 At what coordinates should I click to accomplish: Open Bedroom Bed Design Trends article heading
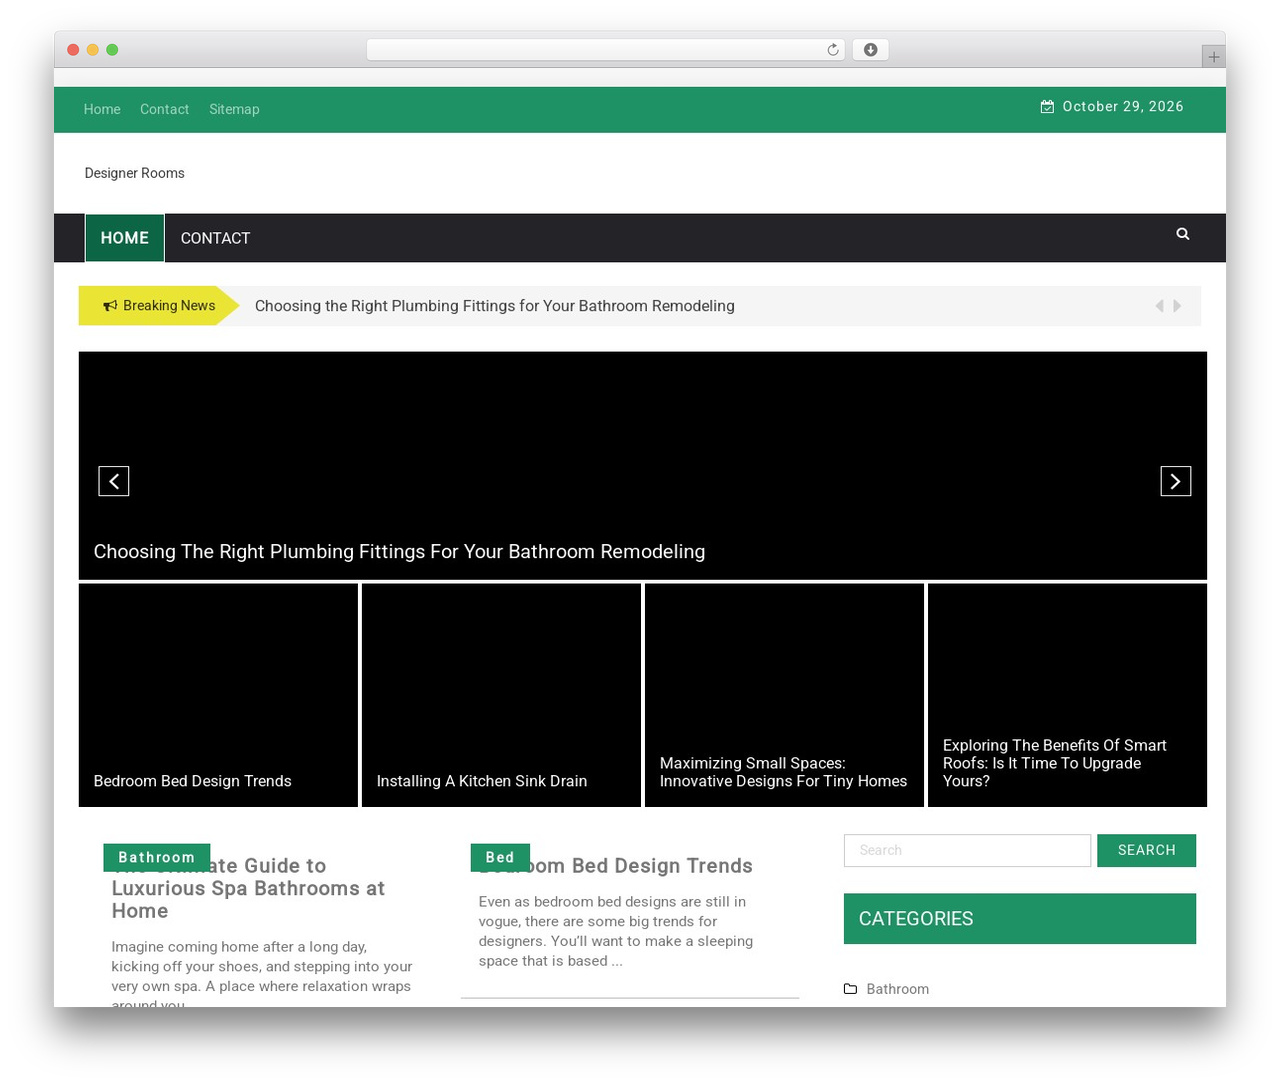coord(616,866)
